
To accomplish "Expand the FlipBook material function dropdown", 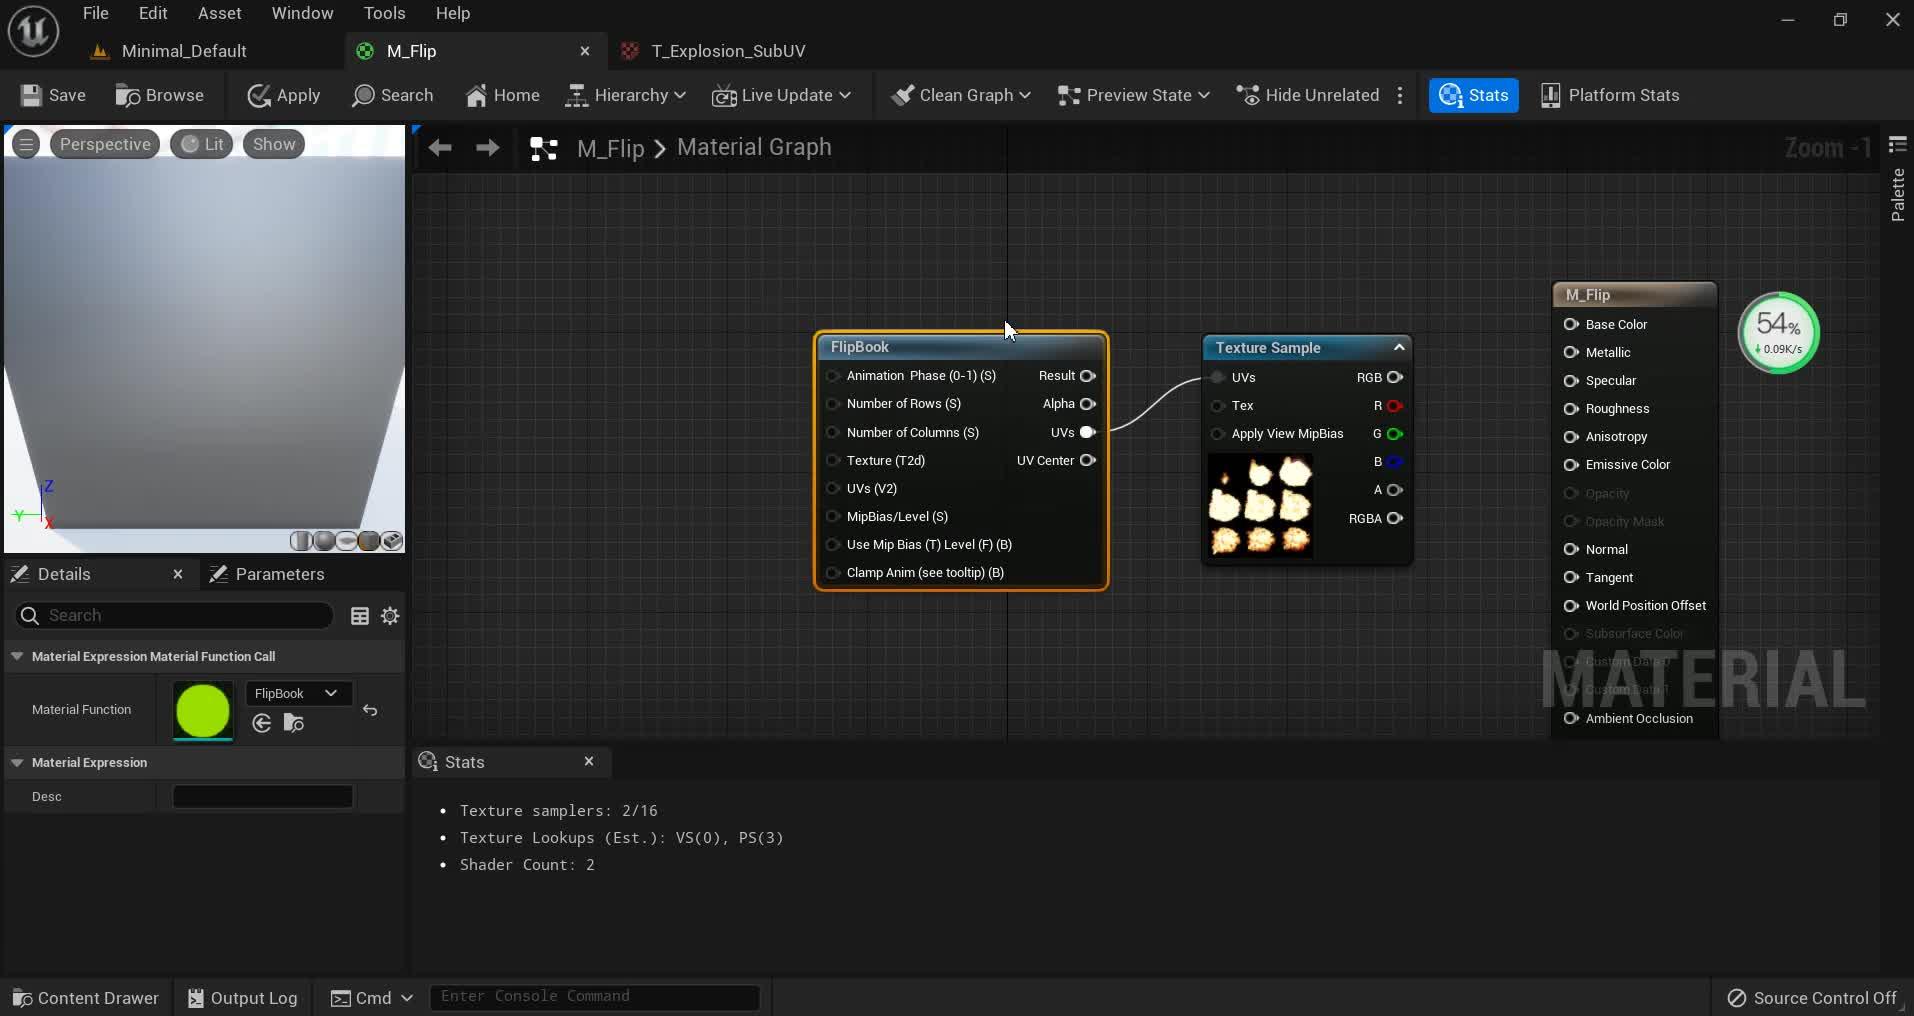I will [297, 693].
